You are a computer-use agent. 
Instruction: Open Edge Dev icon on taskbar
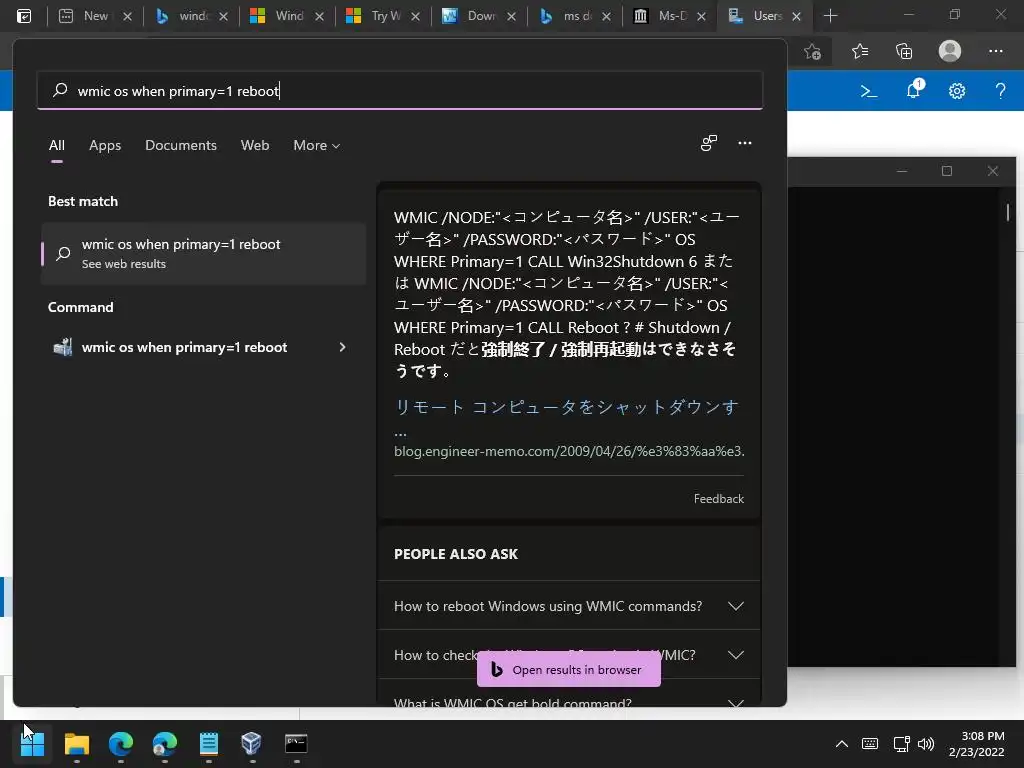point(165,743)
